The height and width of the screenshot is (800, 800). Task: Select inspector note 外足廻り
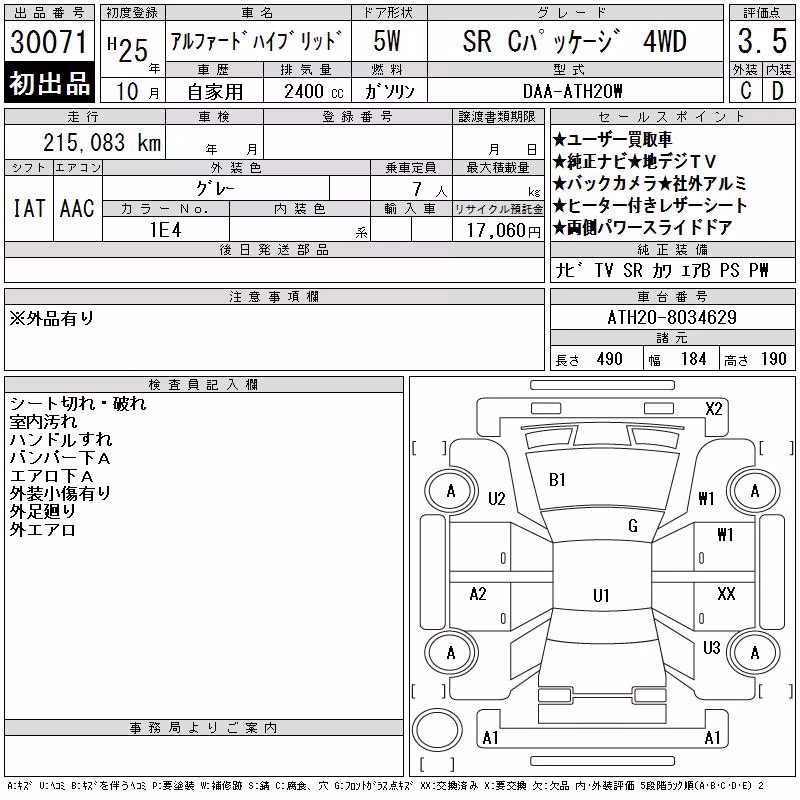pyautogui.click(x=43, y=512)
